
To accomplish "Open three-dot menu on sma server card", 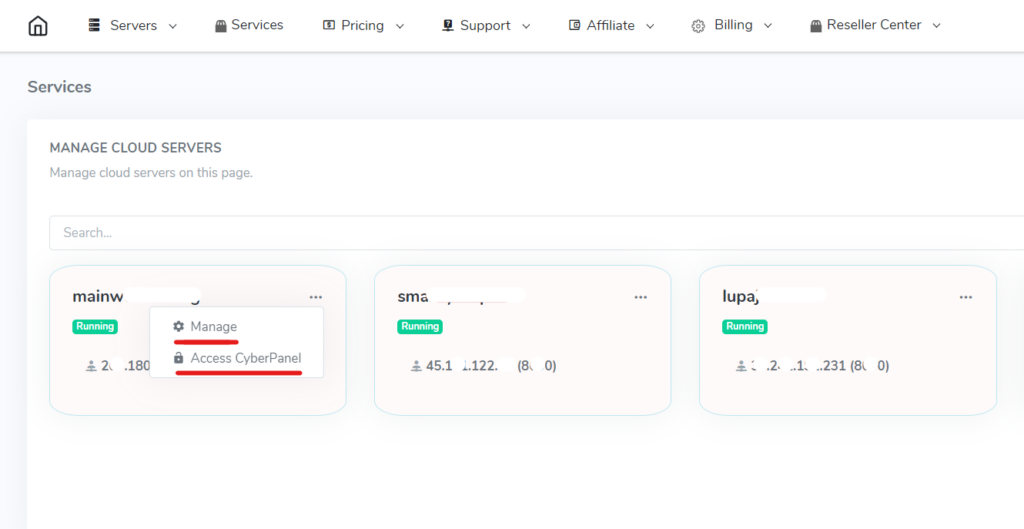I will tap(641, 297).
